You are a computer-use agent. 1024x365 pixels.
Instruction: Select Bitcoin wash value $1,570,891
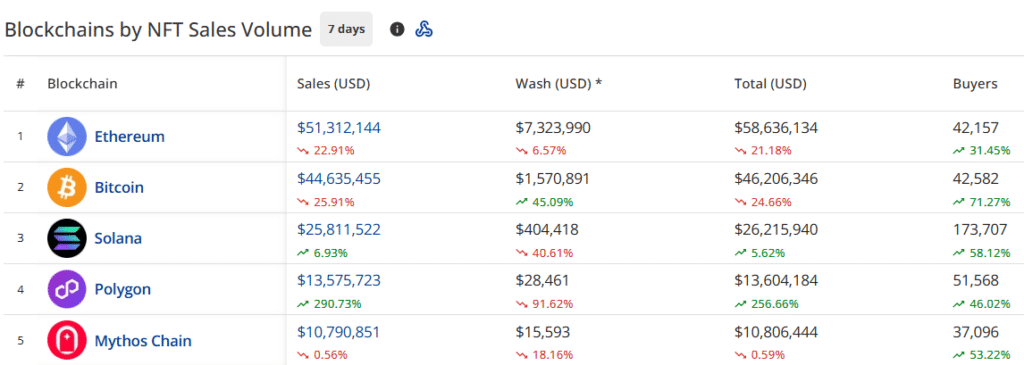(553, 179)
